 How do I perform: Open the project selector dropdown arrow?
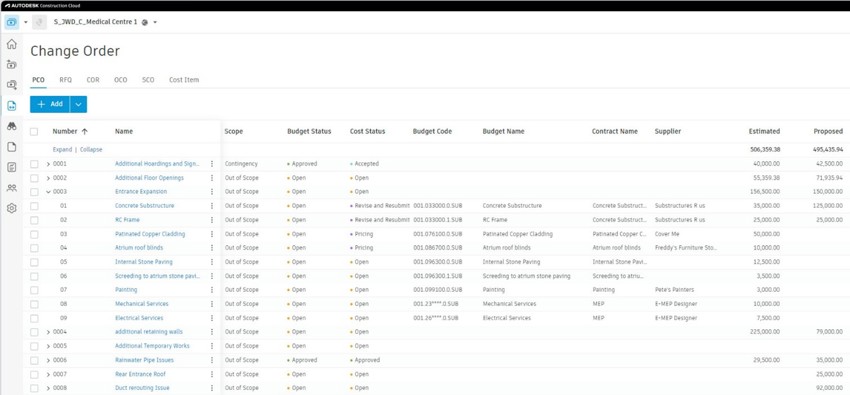[156, 22]
